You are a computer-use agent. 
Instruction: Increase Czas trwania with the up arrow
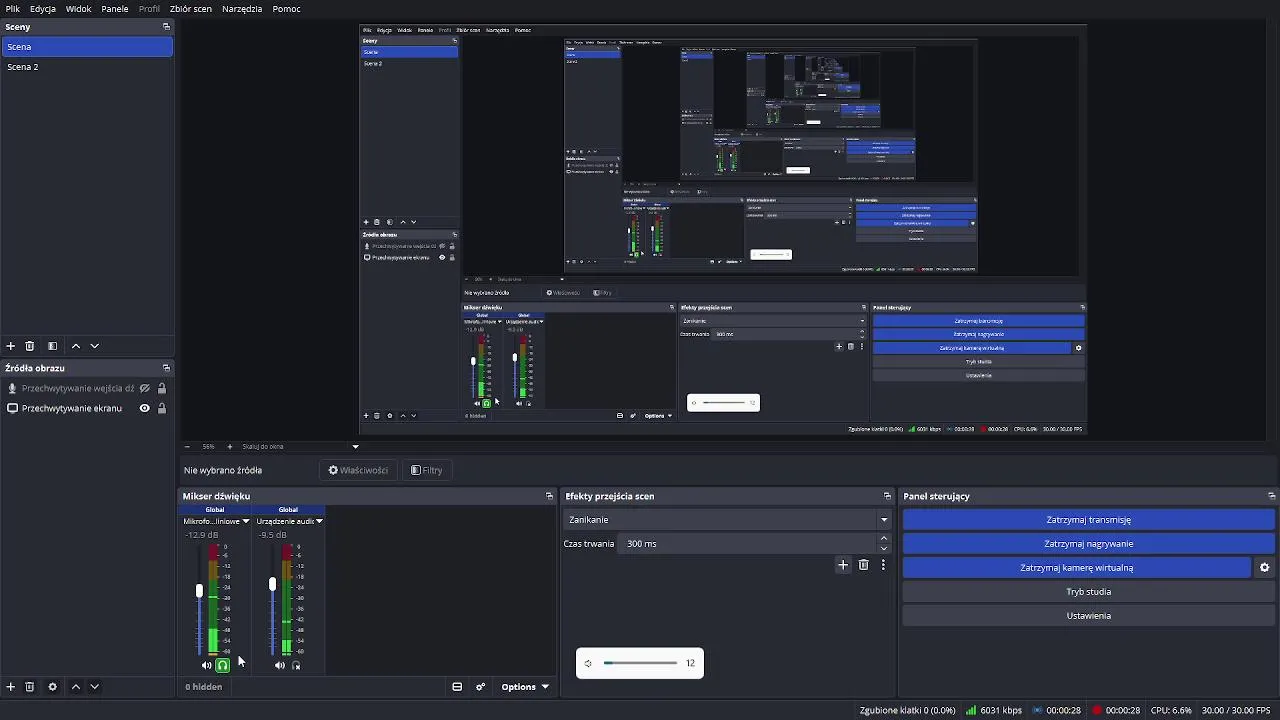[x=884, y=538]
